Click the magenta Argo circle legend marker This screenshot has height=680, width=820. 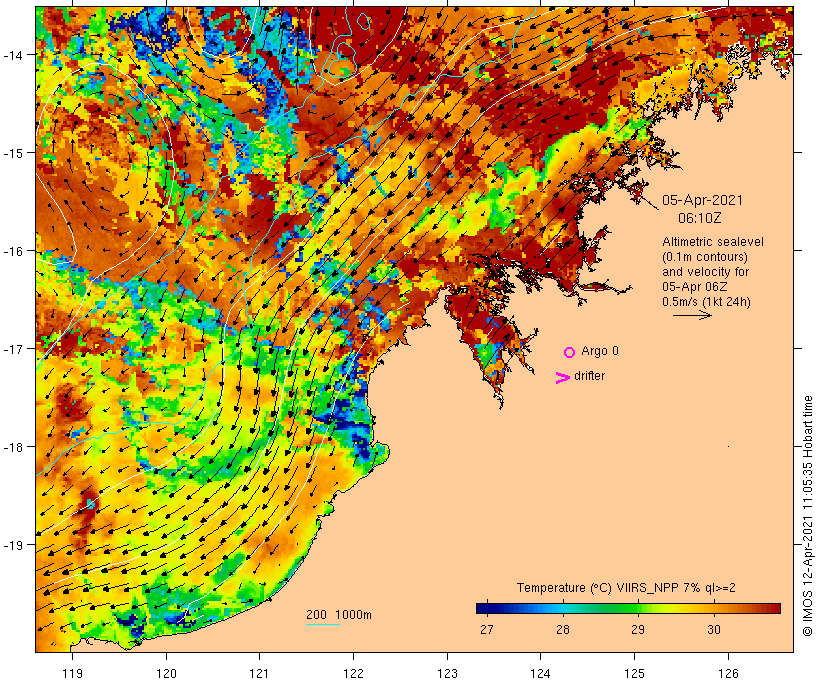[x=570, y=352]
